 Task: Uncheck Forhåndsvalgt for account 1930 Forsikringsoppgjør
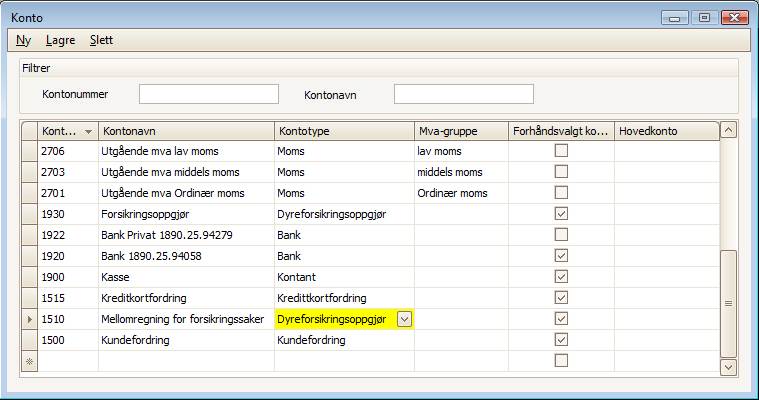click(561, 214)
